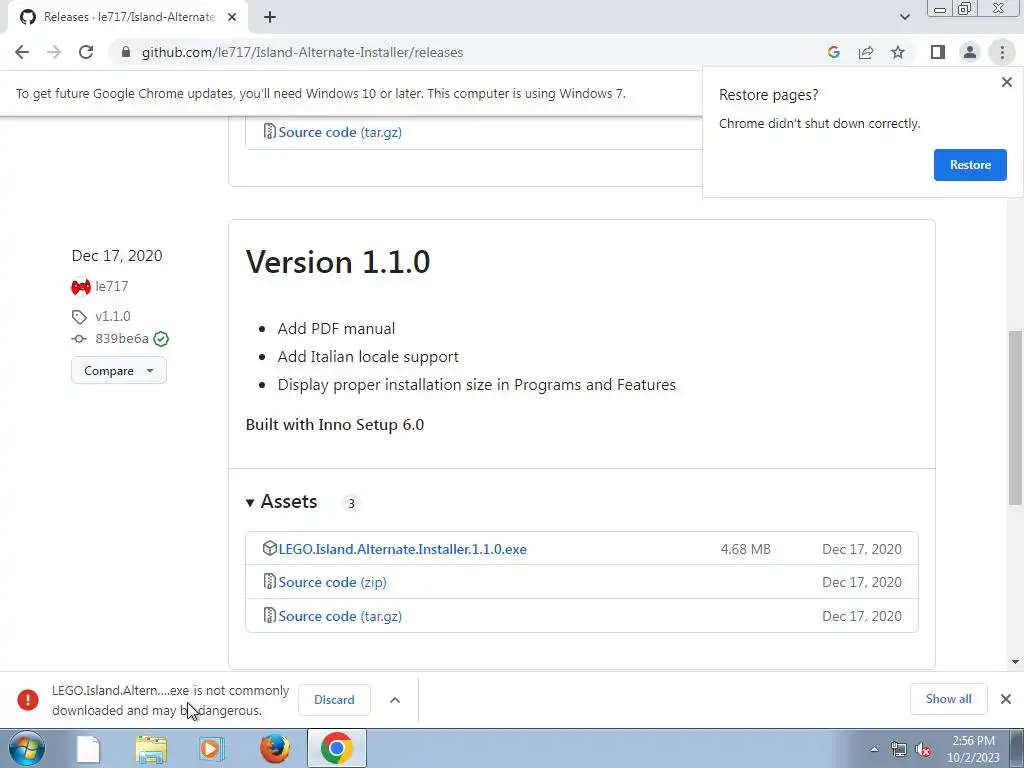Open le717 author profile link
The image size is (1024, 768).
tap(112, 286)
